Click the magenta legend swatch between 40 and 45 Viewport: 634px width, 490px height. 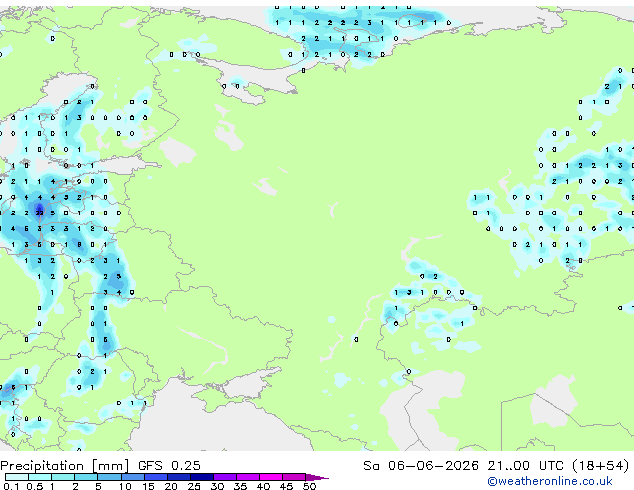click(x=271, y=477)
